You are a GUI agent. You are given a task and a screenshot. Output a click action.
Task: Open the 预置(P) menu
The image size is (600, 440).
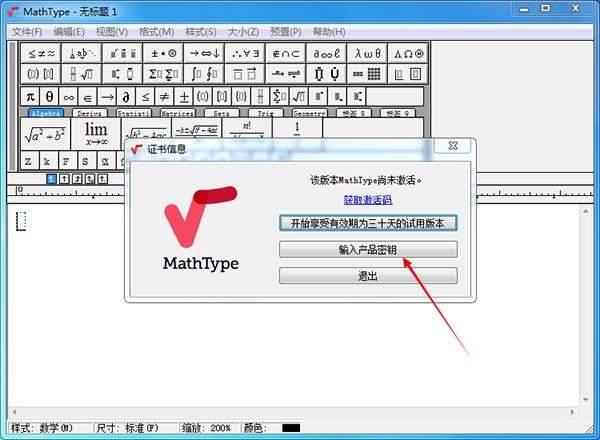pos(286,32)
